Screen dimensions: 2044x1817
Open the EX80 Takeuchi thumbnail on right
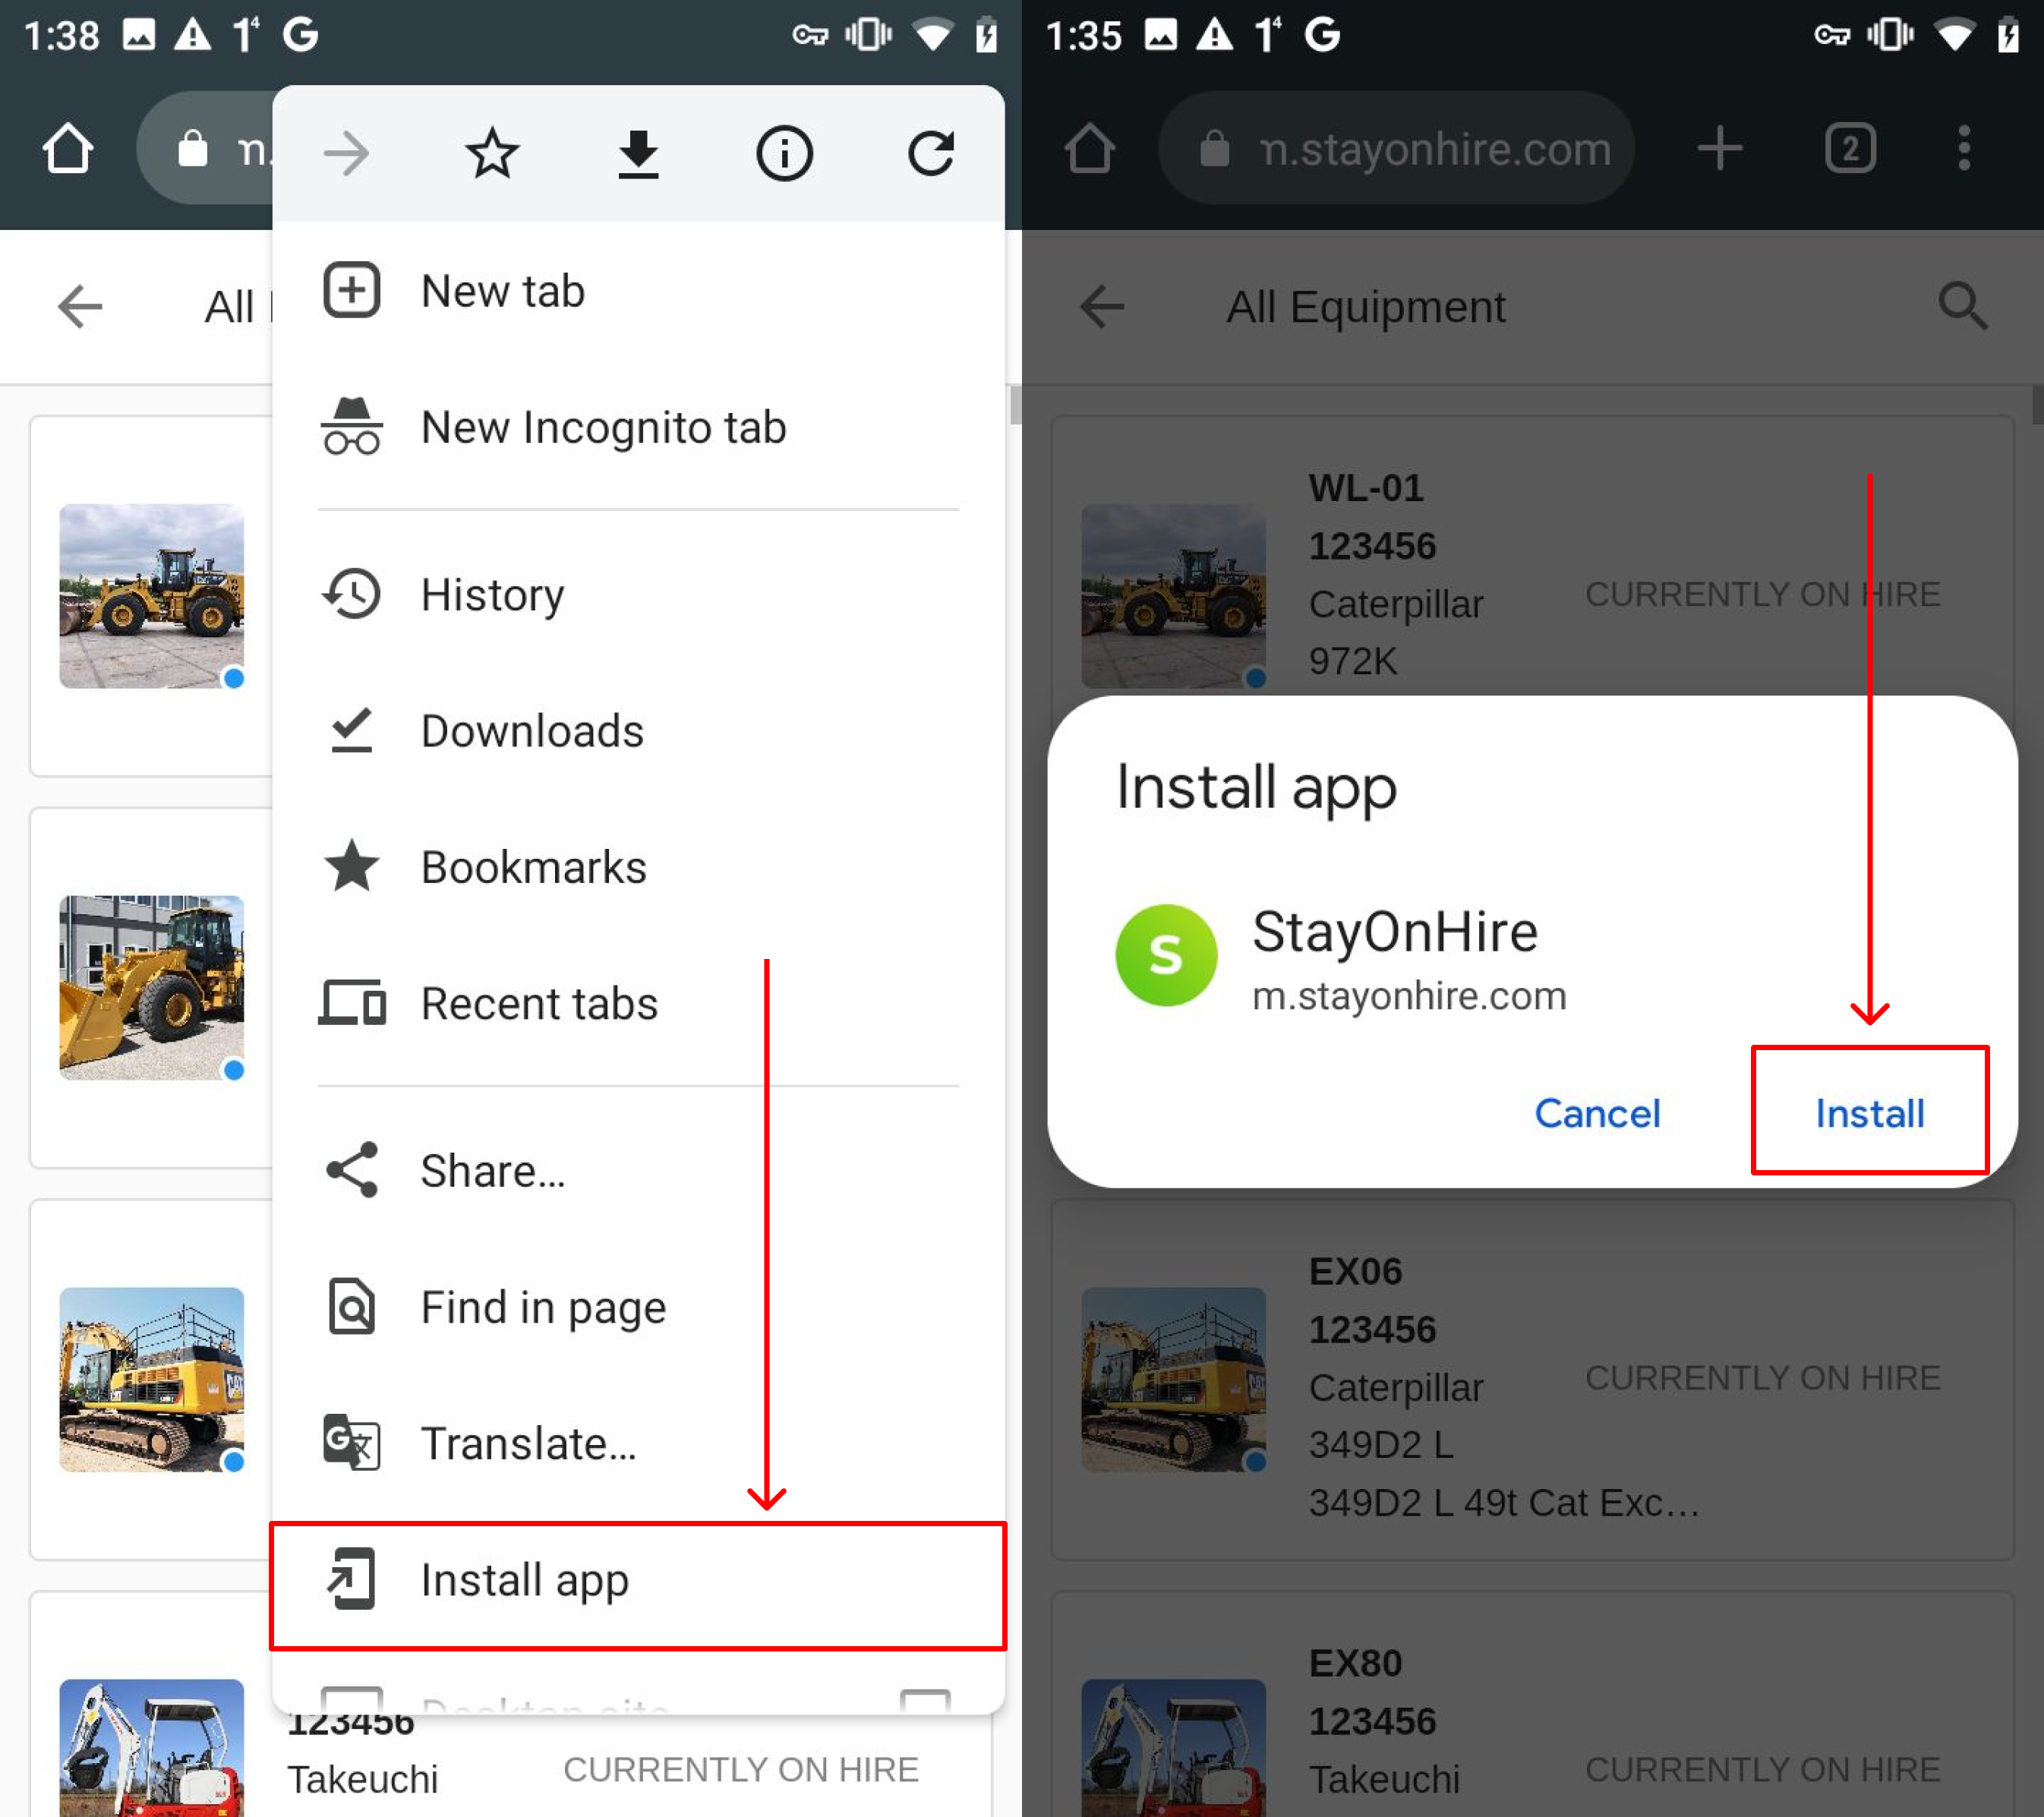1173,1748
